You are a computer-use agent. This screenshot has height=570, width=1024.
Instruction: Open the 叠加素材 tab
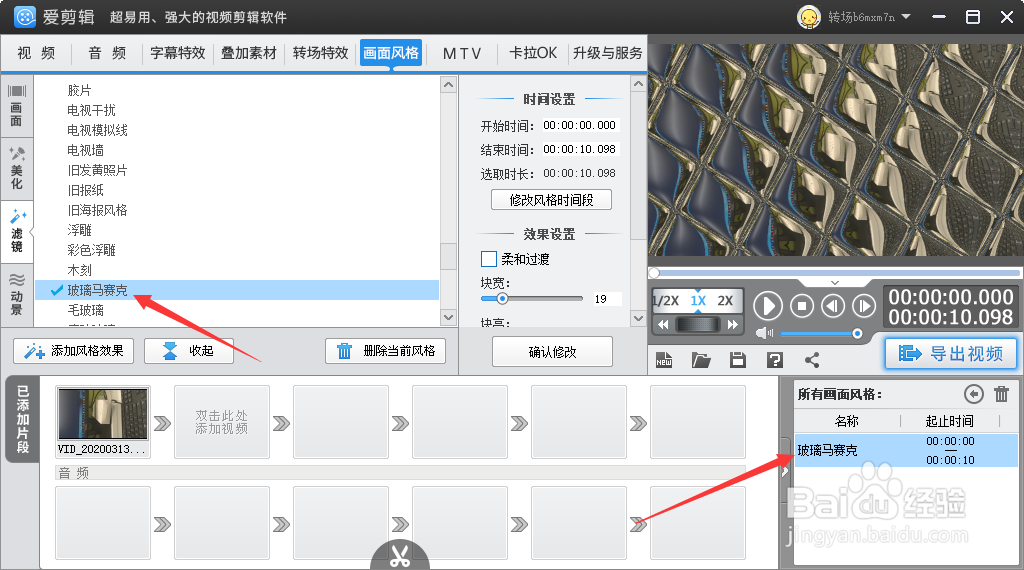pyautogui.click(x=249, y=53)
